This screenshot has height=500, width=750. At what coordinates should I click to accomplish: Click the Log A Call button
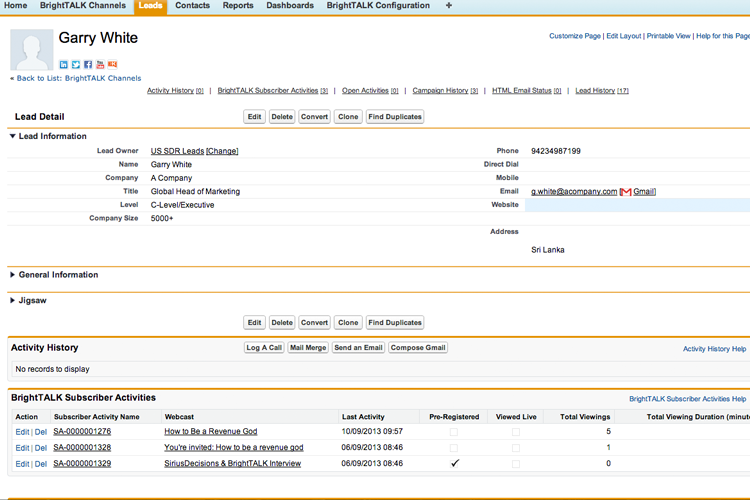click(x=264, y=348)
